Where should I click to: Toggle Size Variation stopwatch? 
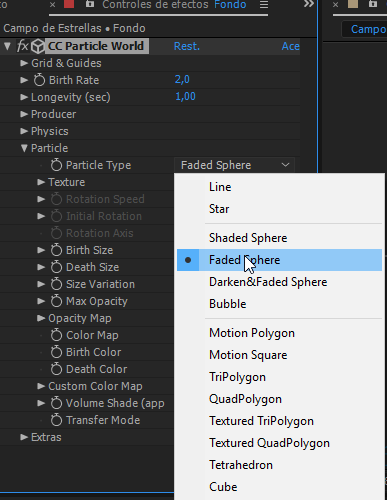coord(56,284)
